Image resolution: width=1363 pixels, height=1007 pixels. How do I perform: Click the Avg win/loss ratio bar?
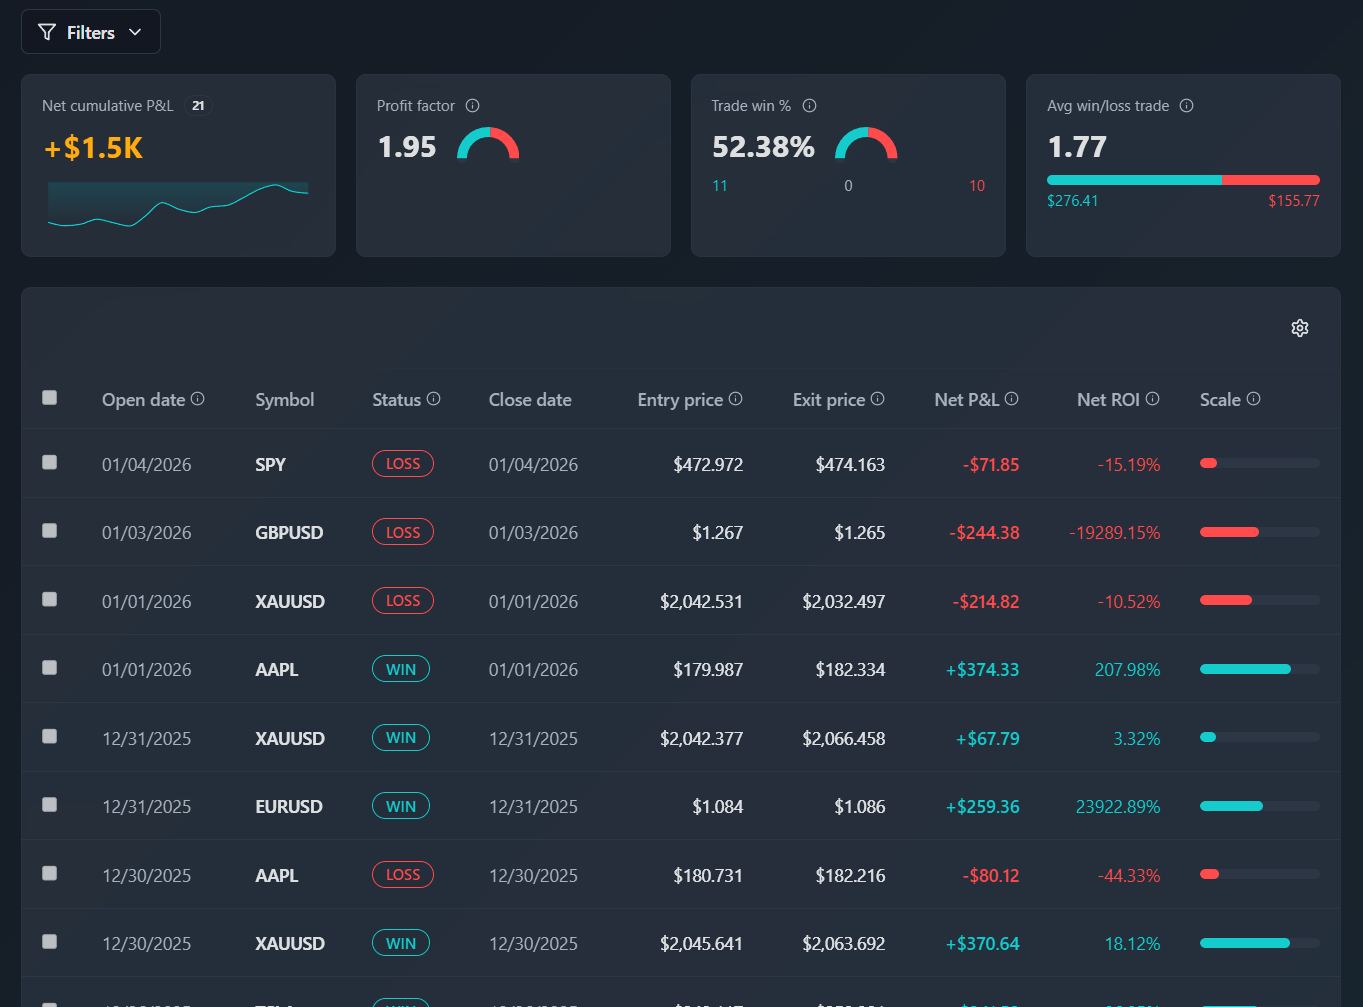point(1183,180)
